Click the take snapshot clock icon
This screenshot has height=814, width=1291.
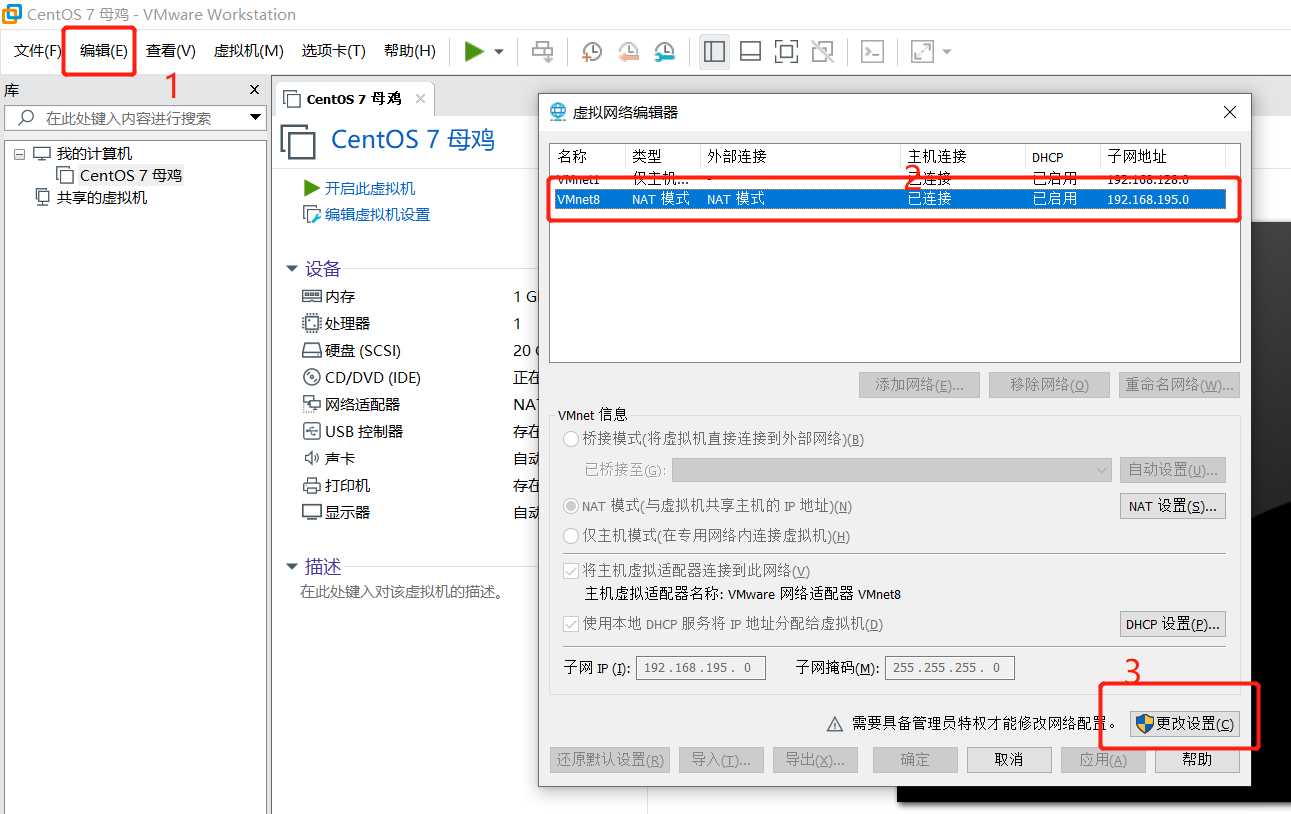coord(592,51)
